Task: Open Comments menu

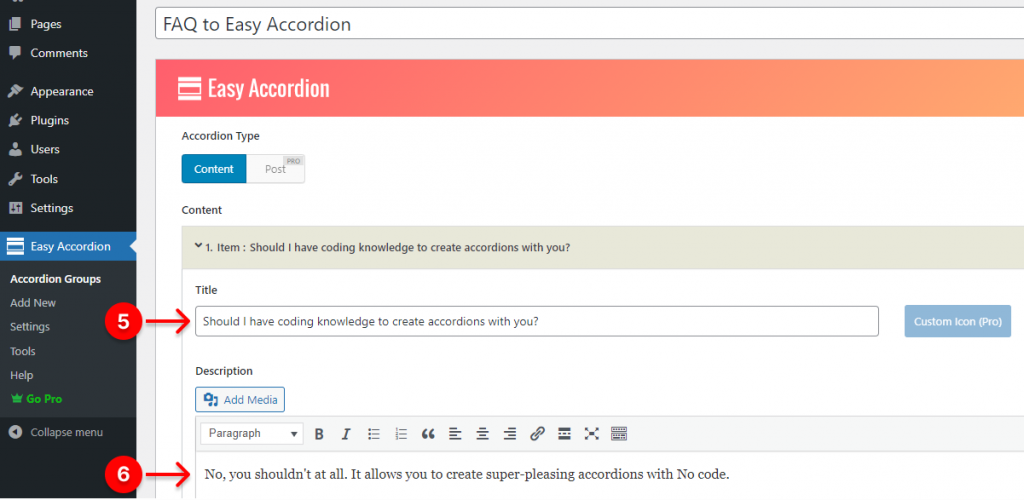Action: pos(59,53)
